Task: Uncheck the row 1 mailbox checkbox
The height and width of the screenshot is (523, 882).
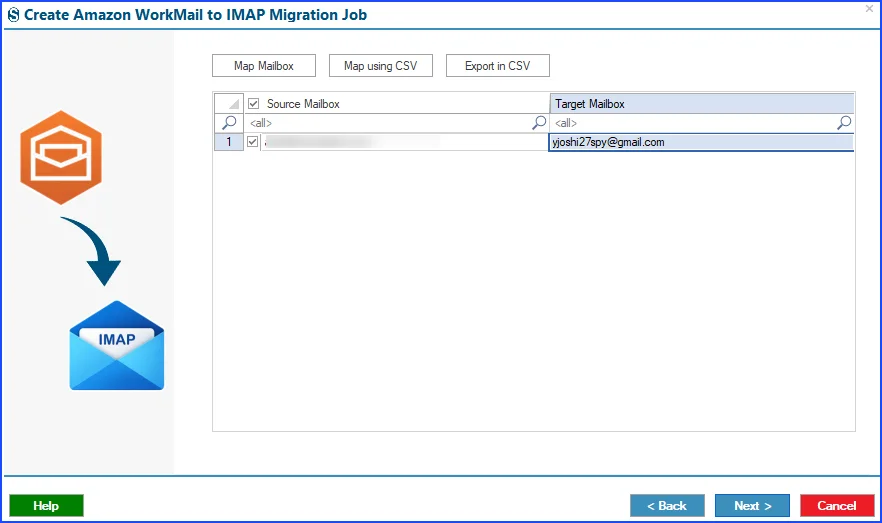Action: [x=253, y=142]
